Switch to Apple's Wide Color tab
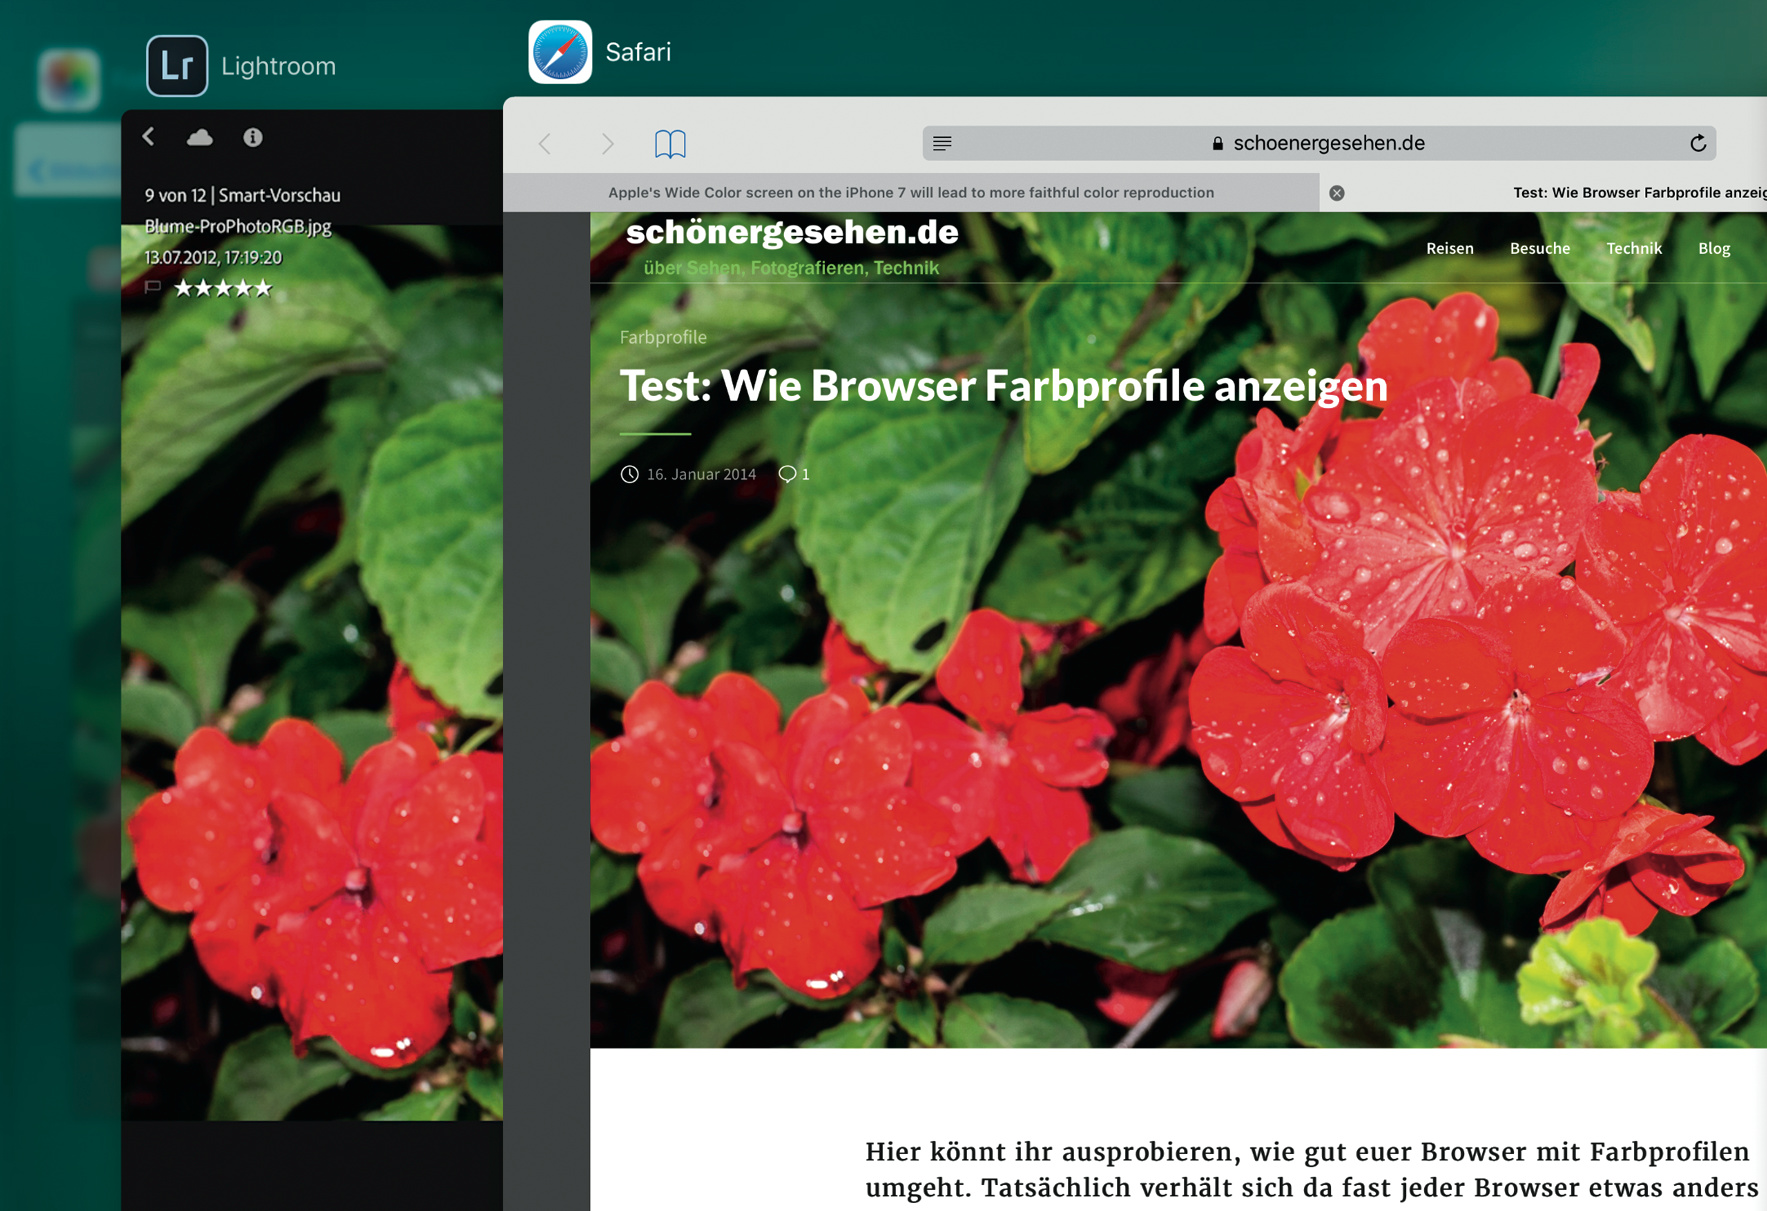The image size is (1767, 1211). 910,193
